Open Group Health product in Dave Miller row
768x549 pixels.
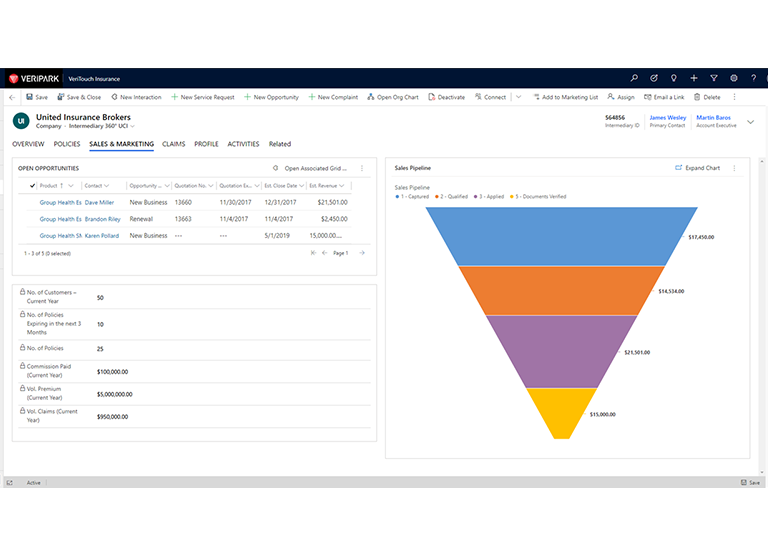[x=60, y=202]
